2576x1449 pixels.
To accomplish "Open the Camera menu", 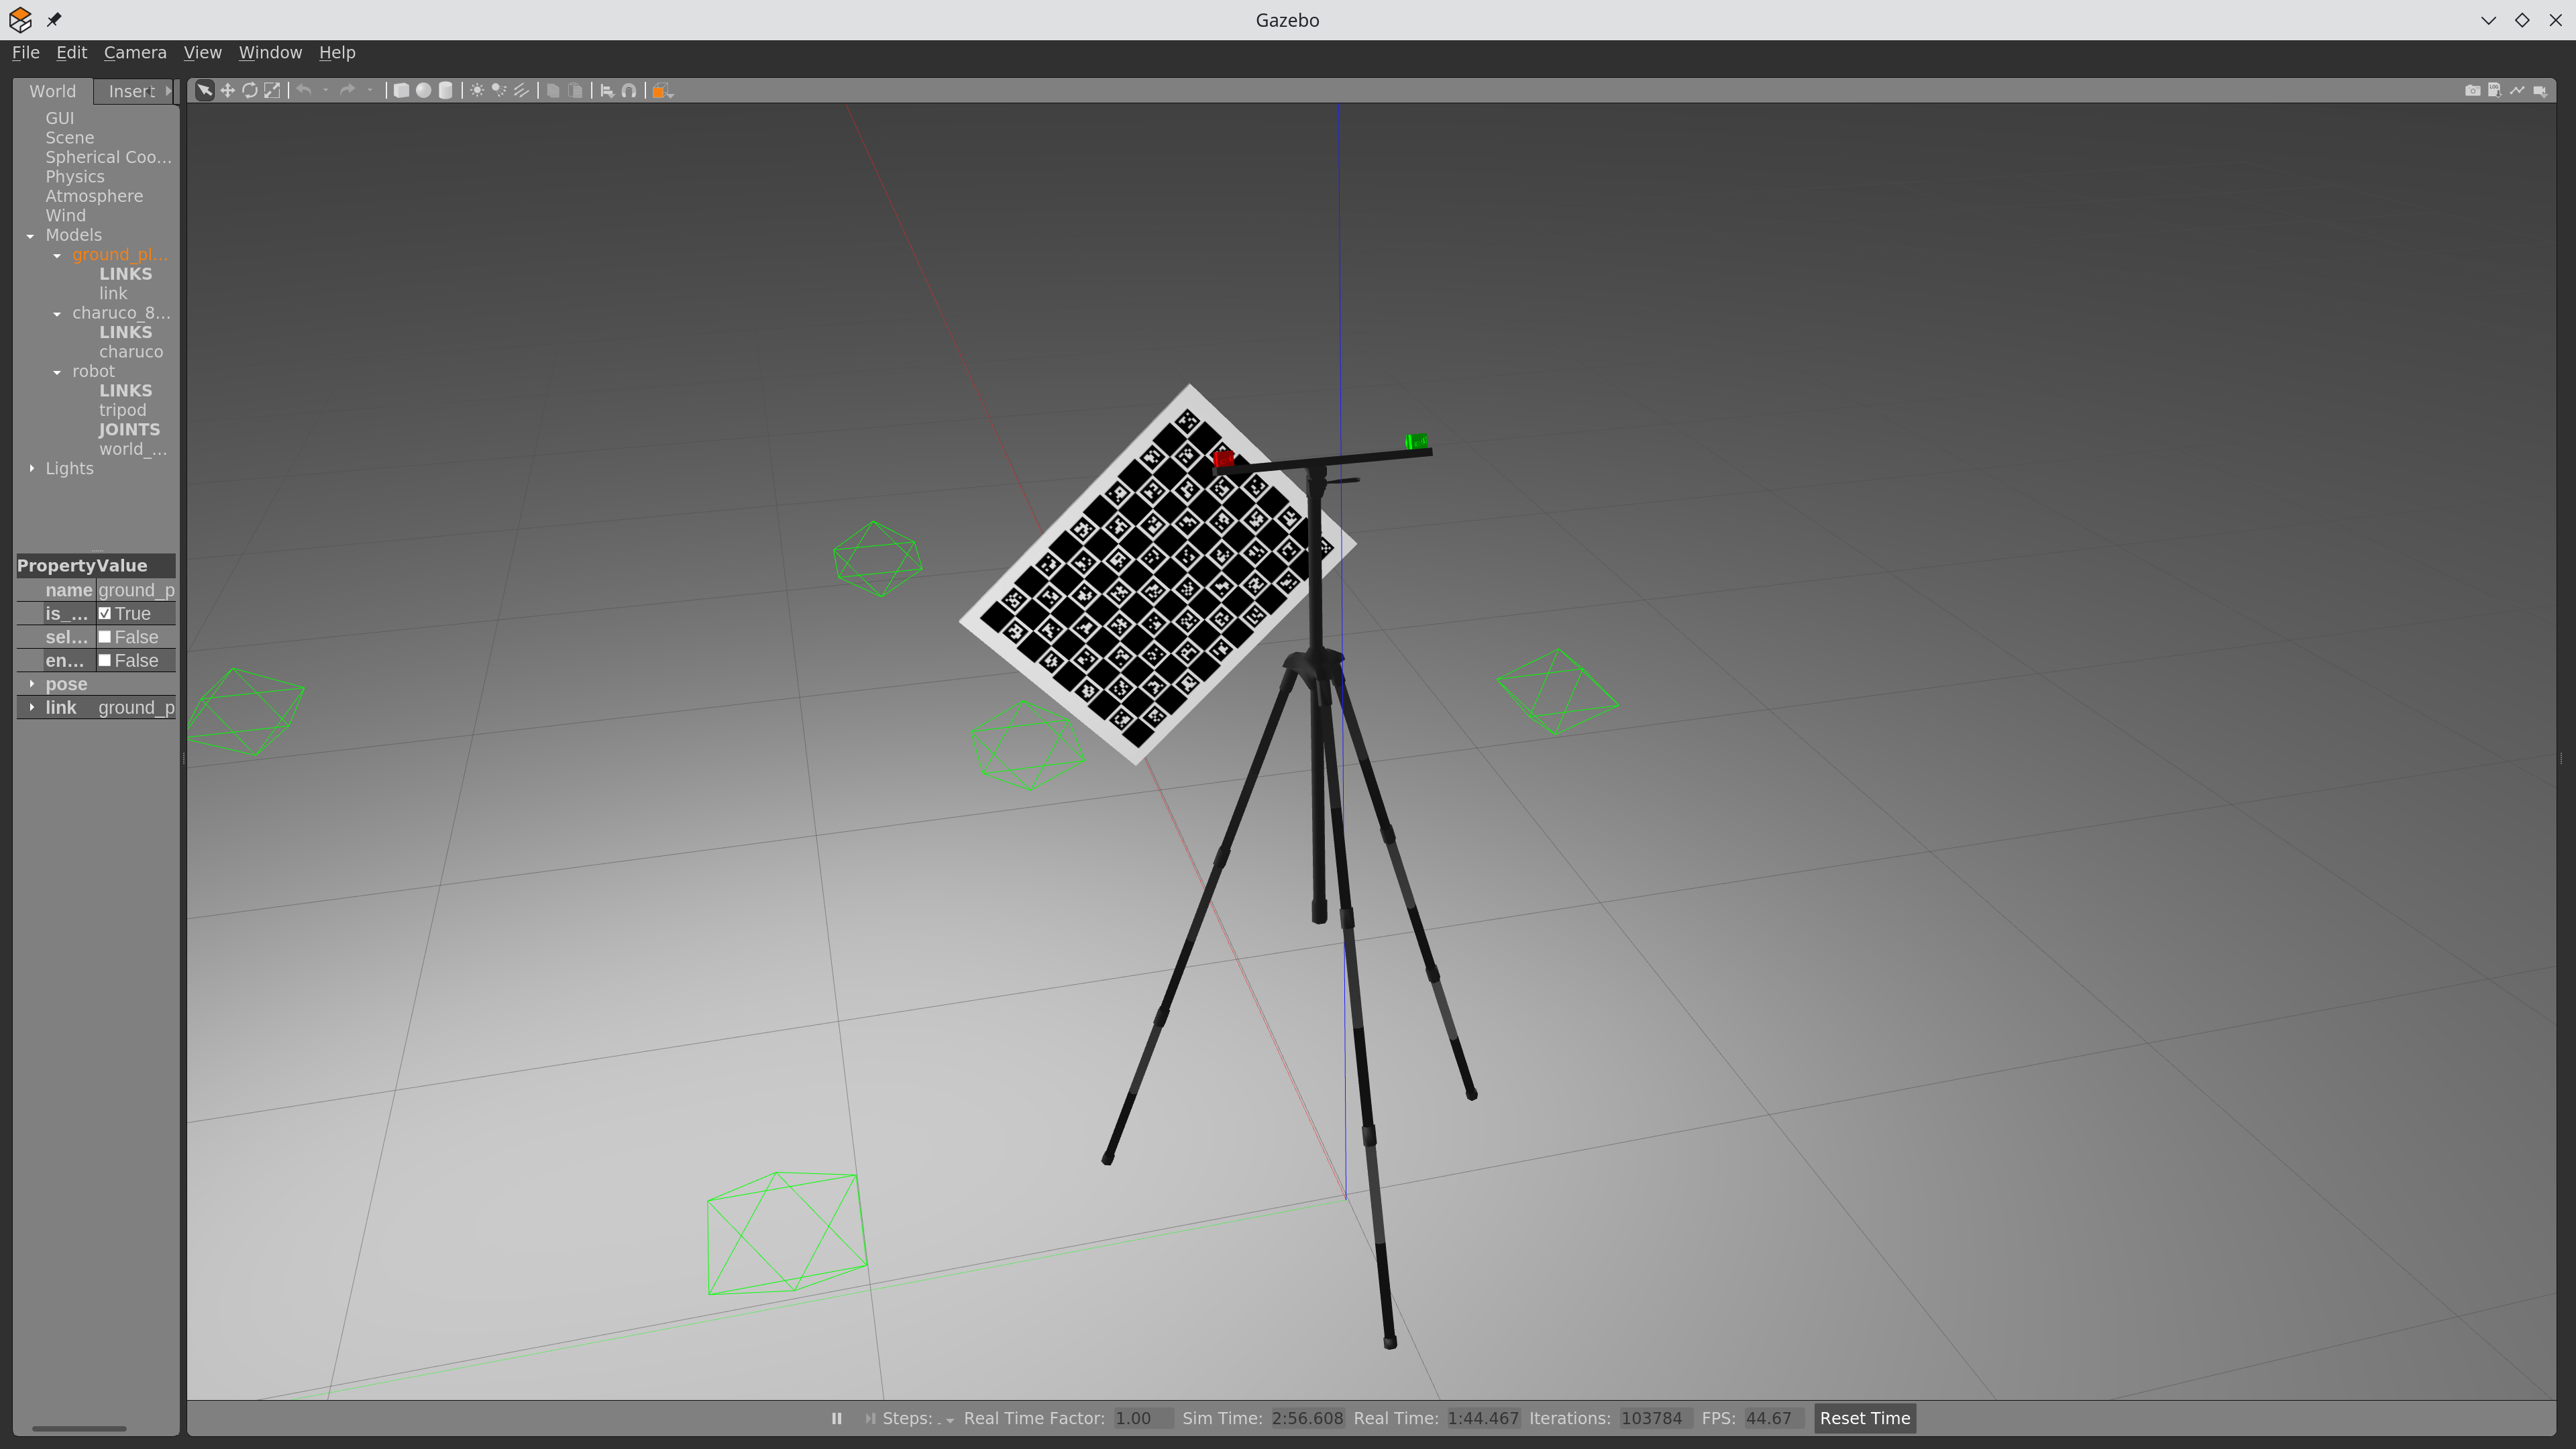I will click(135, 53).
